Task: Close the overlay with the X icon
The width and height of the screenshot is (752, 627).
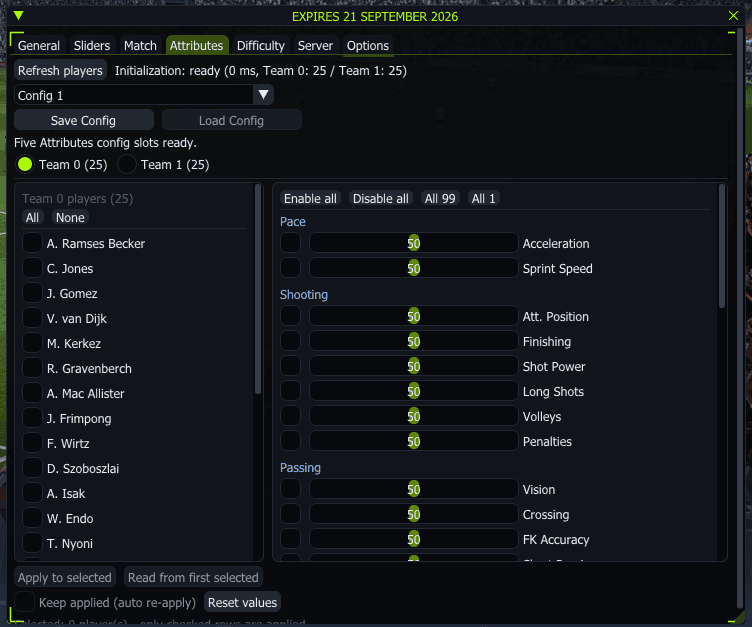Action: pyautogui.click(x=733, y=15)
